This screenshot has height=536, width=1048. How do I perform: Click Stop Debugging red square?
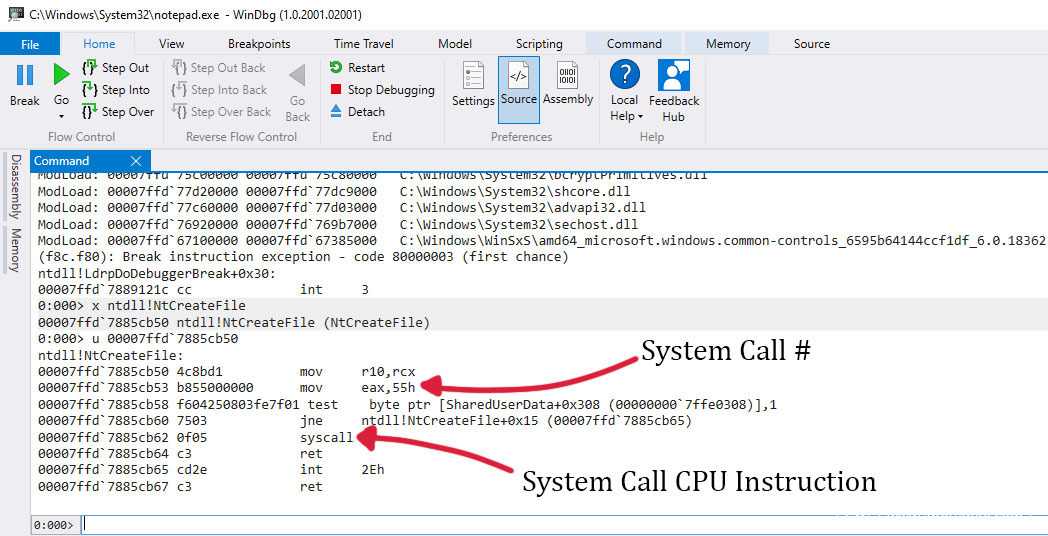[x=337, y=90]
